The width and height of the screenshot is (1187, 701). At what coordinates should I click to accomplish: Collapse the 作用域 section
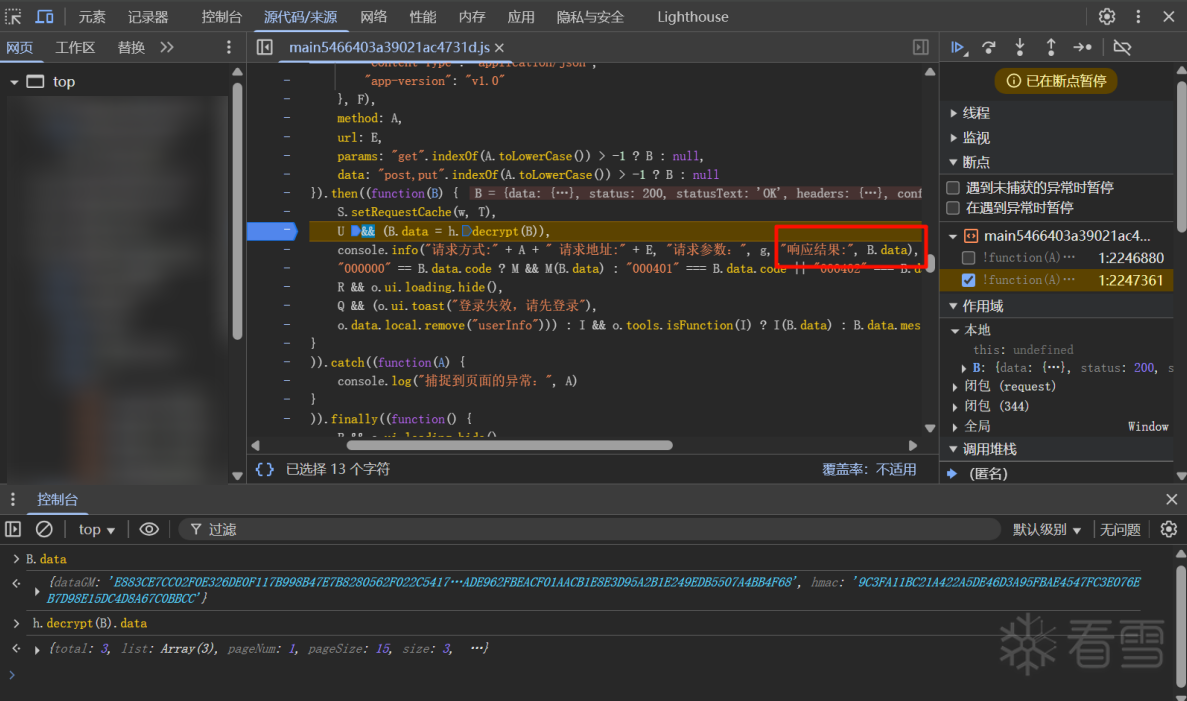tap(953, 306)
